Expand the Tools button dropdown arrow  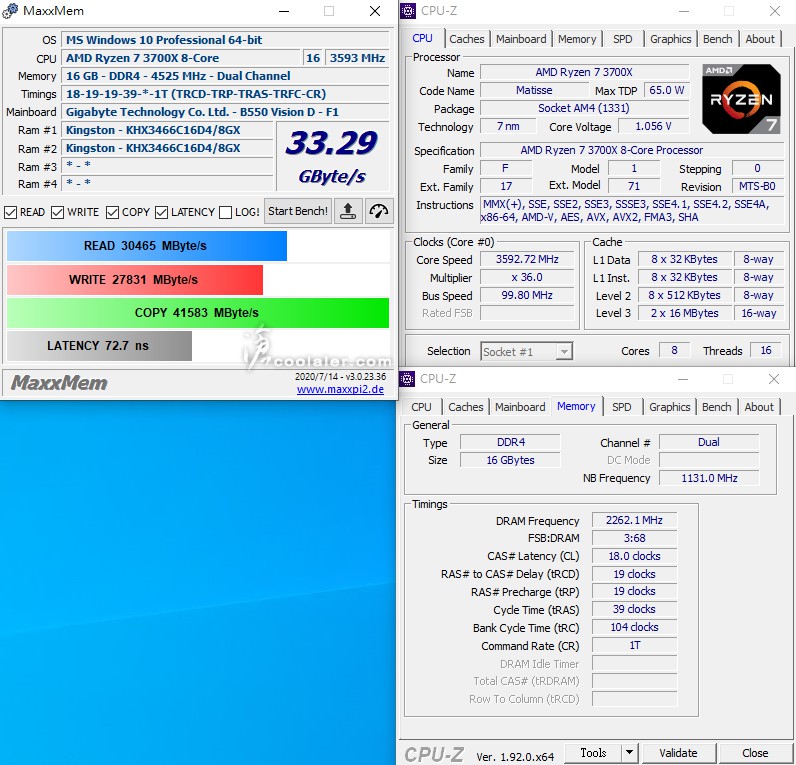(x=629, y=753)
